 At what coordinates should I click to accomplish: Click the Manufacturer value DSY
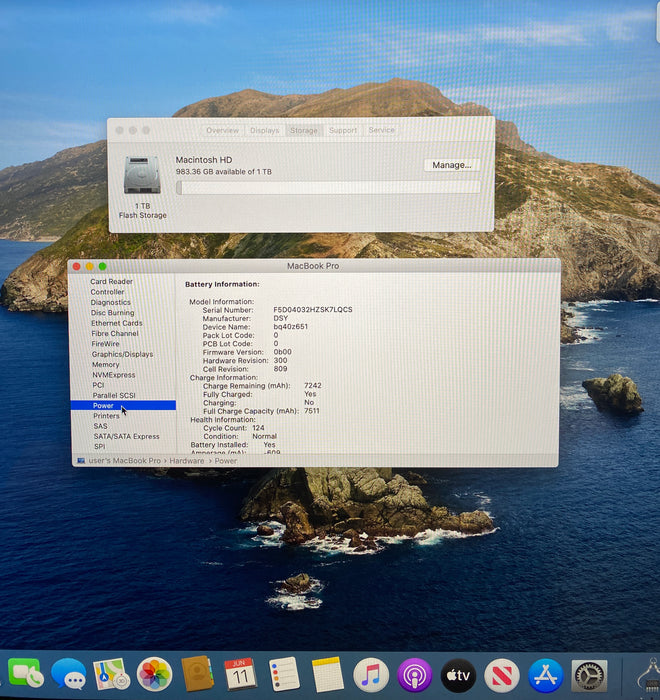280,318
